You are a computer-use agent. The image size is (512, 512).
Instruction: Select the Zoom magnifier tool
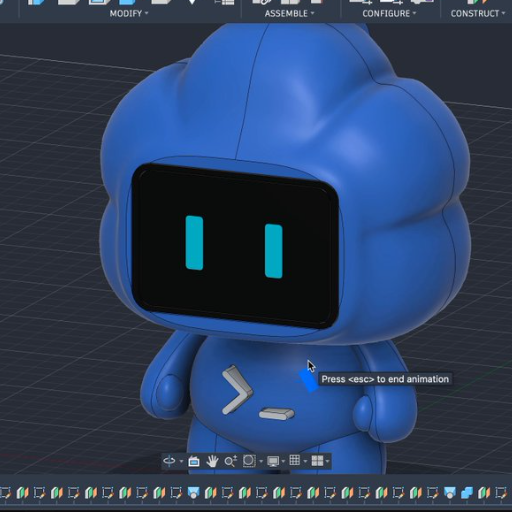(230, 461)
